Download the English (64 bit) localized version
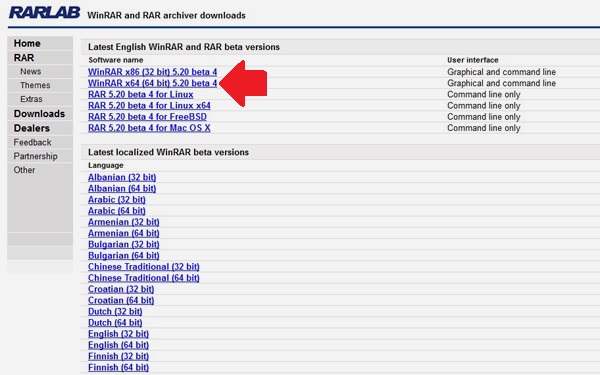Screen dimensions: 600x375 pyautogui.click(x=118, y=345)
